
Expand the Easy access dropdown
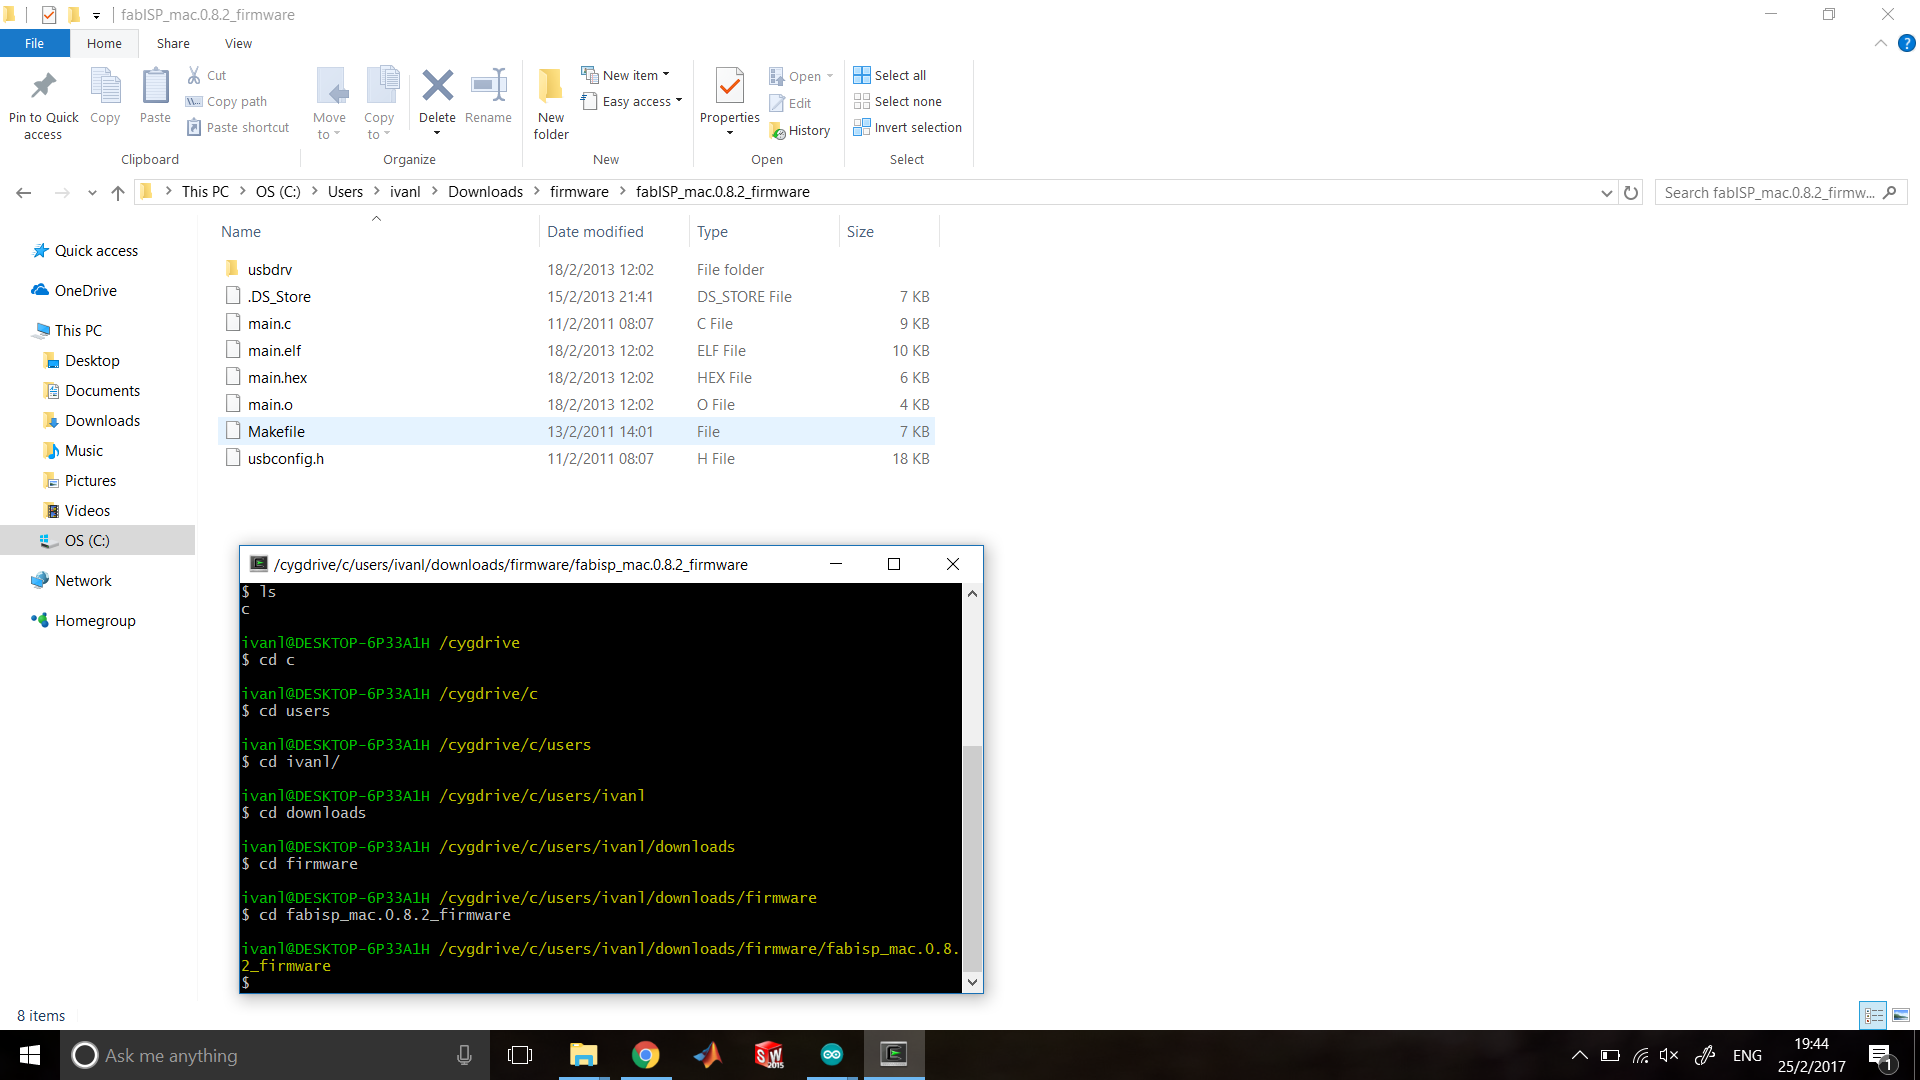(679, 101)
